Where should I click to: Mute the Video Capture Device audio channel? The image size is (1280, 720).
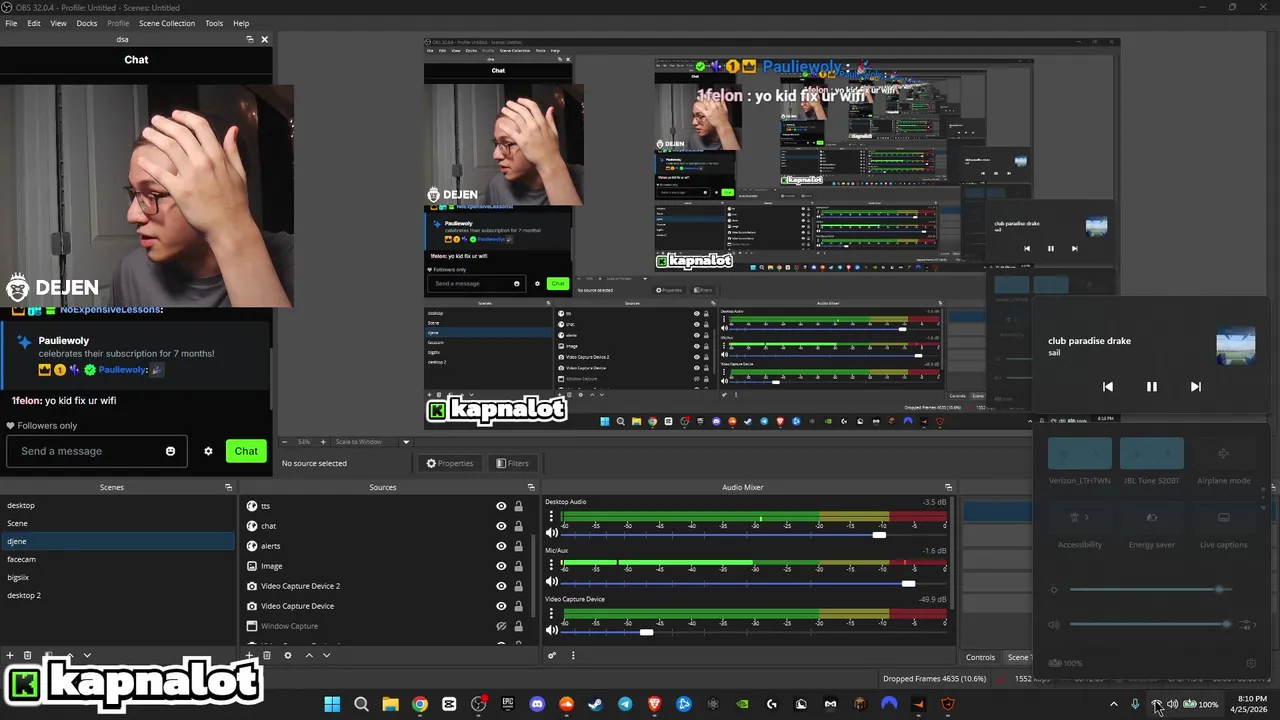(x=551, y=630)
